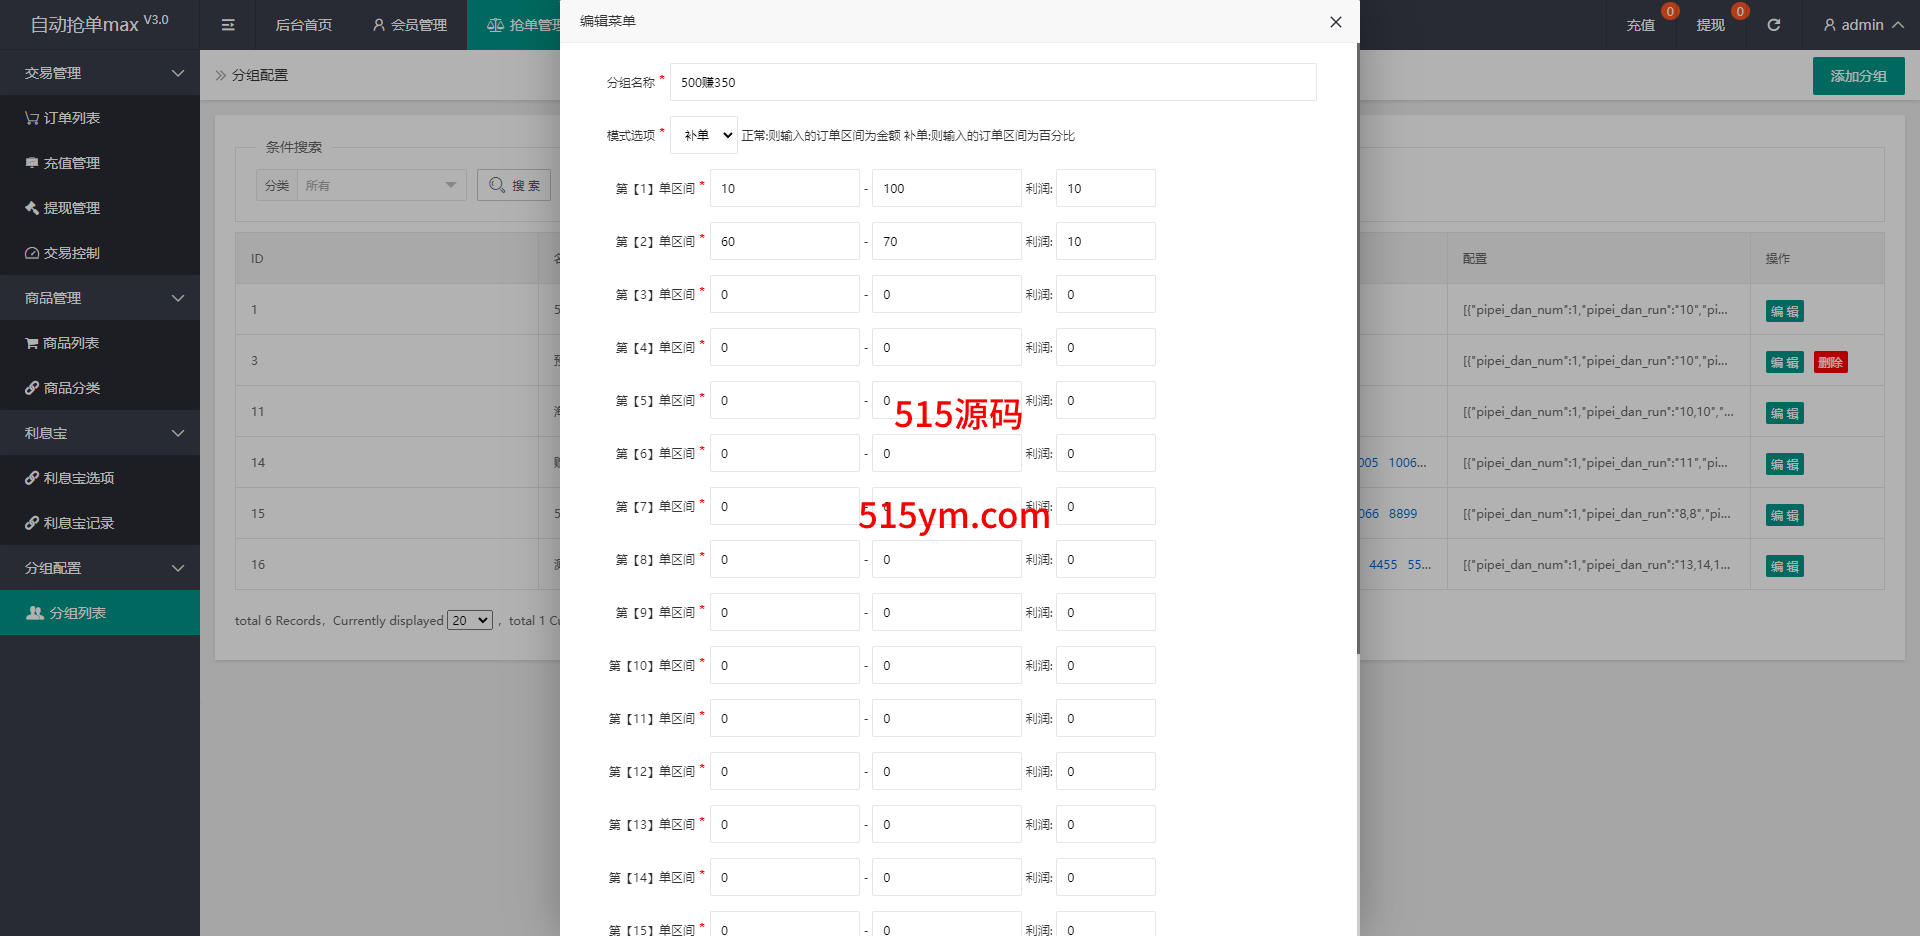
Task: Click the first range 利润 input field
Action: (1105, 188)
